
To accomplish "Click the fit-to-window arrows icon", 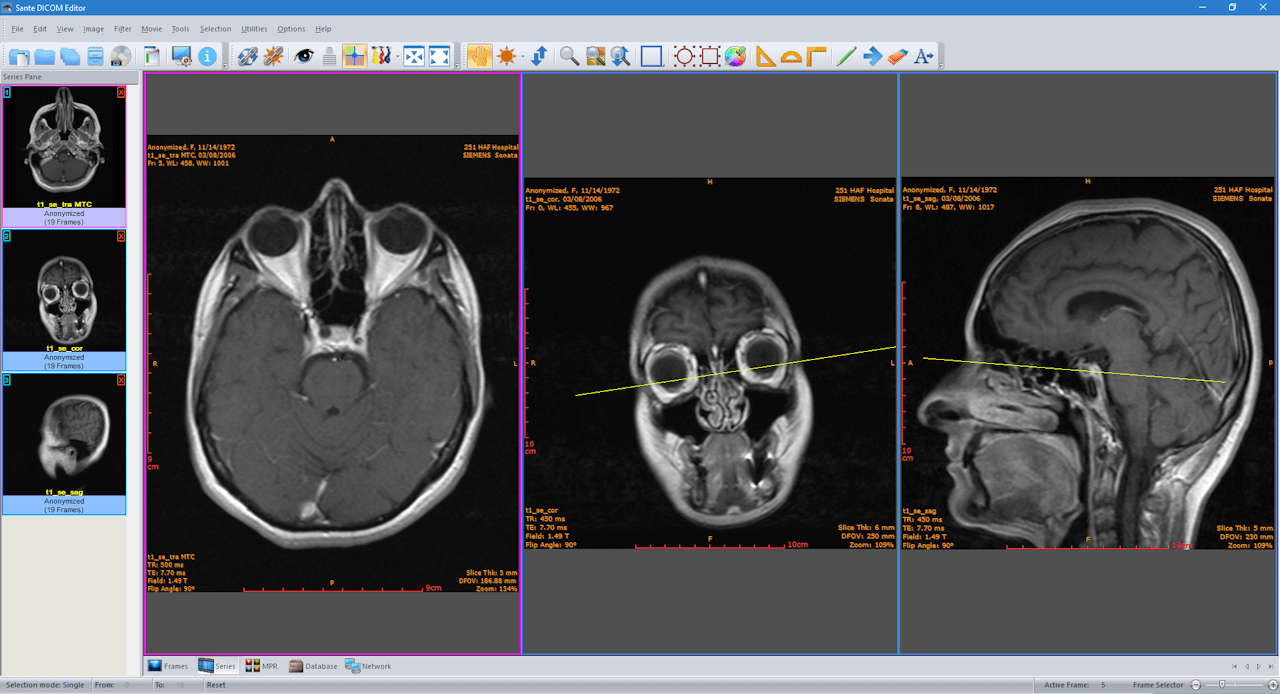I will (414, 56).
